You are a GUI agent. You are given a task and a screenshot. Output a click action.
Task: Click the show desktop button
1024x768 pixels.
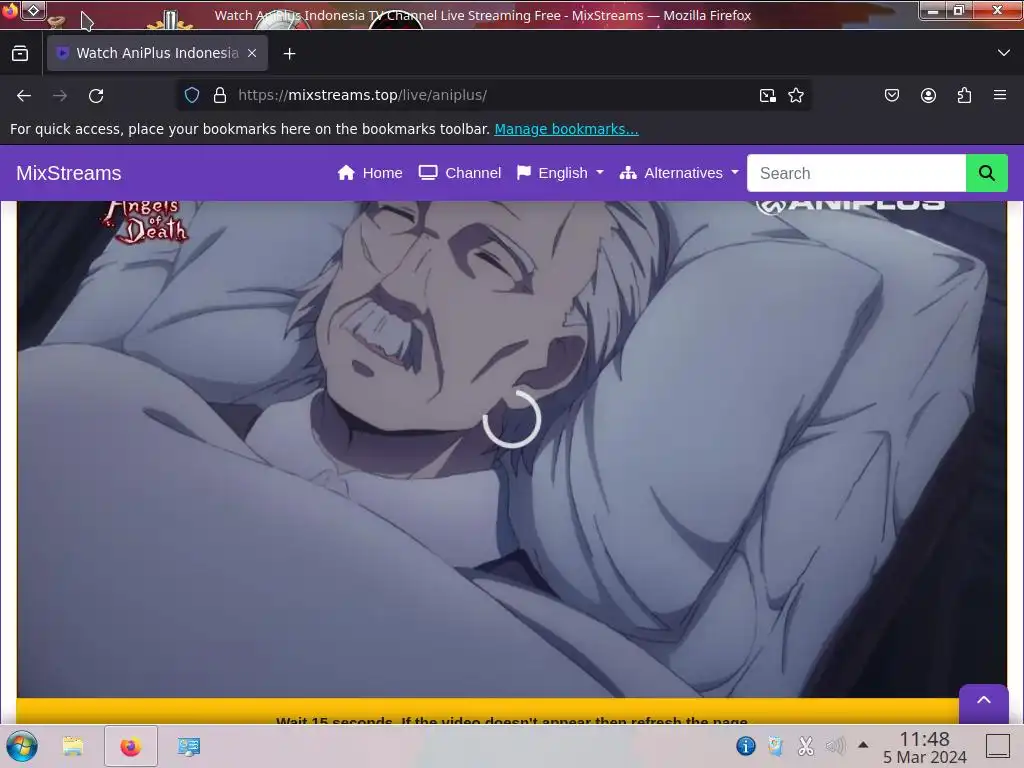coord(998,746)
